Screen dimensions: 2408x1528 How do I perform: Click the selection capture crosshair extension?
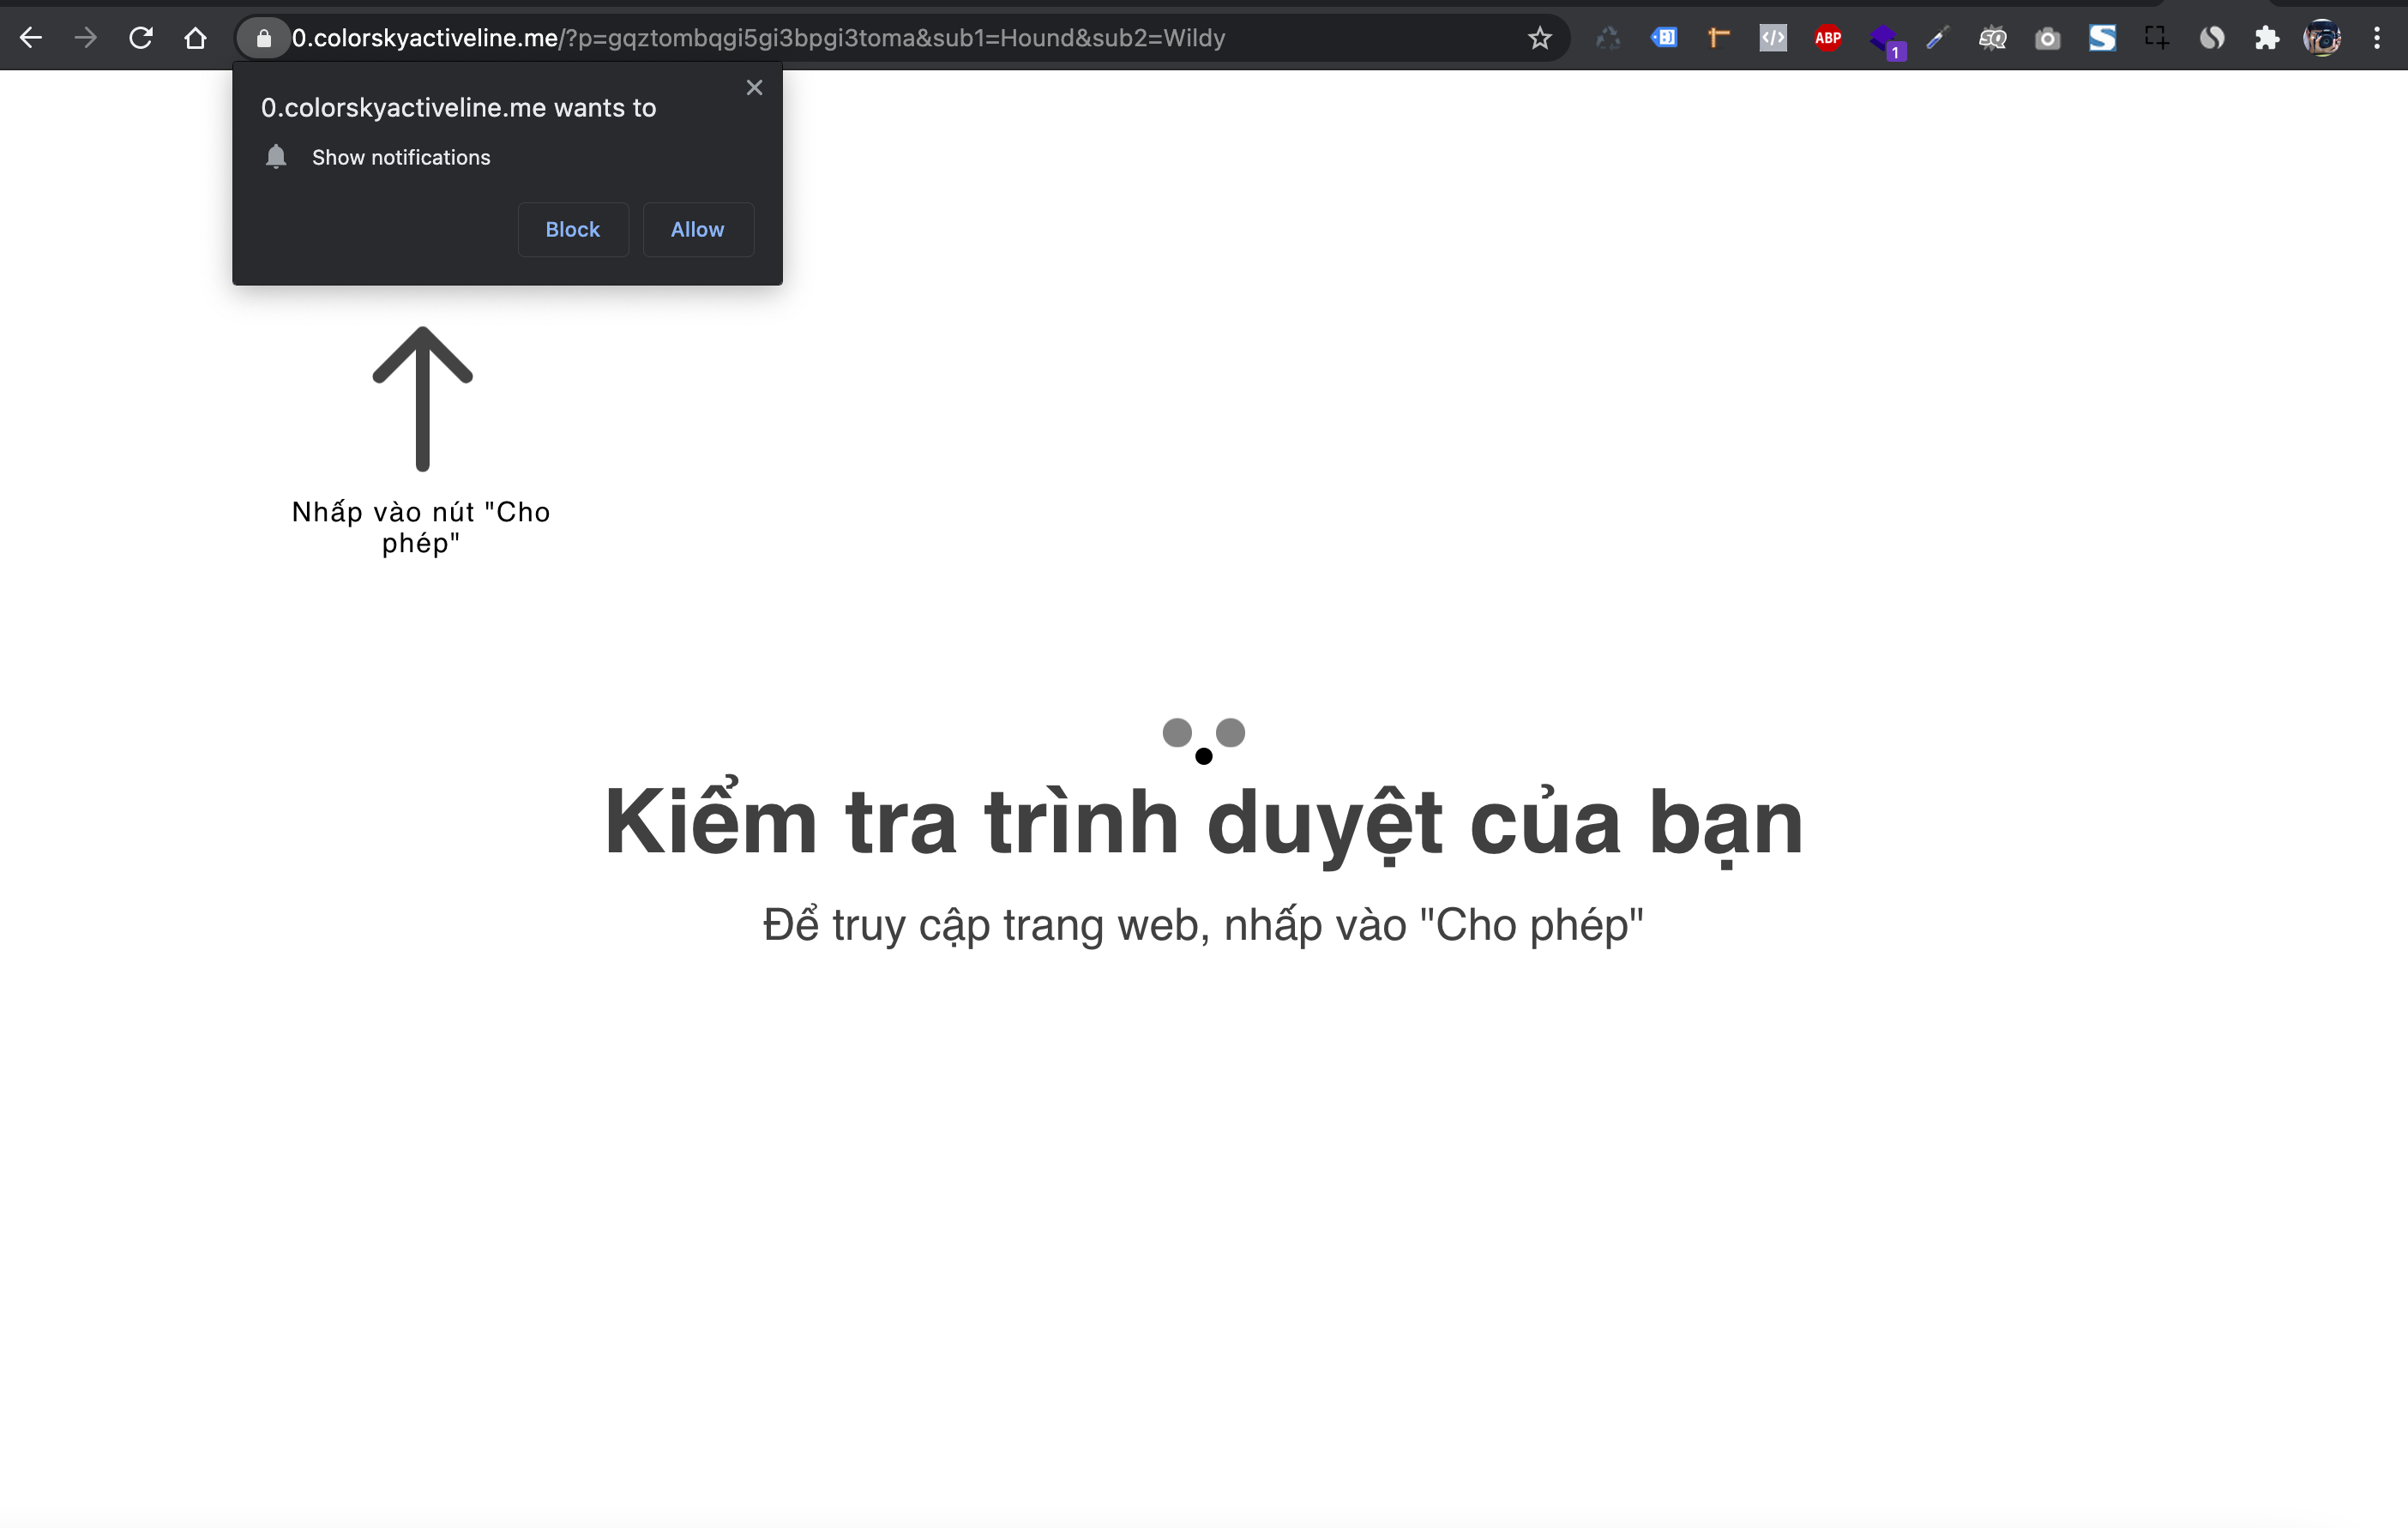[x=2156, y=38]
